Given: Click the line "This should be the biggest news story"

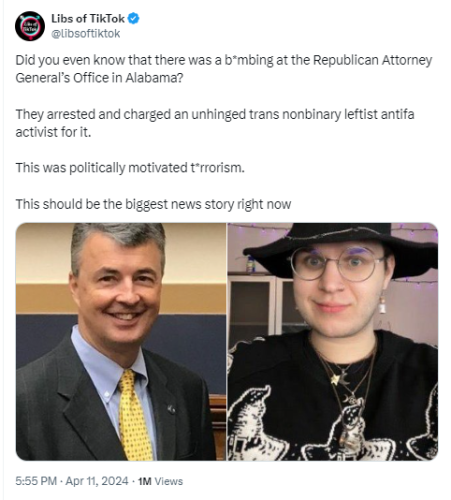Looking at the screenshot, I should 153,204.
